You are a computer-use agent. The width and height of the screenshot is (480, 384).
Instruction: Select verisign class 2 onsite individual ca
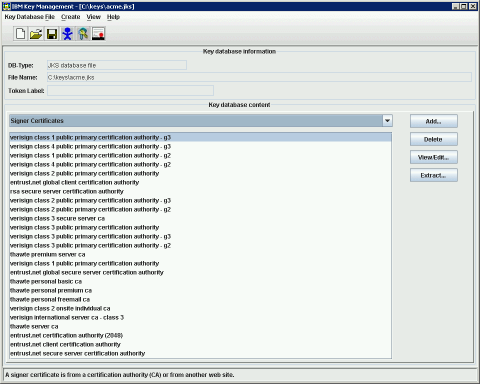click(x=200, y=308)
